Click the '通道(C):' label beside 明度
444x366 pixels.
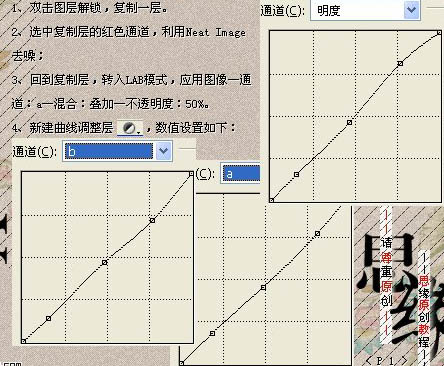[x=282, y=11]
